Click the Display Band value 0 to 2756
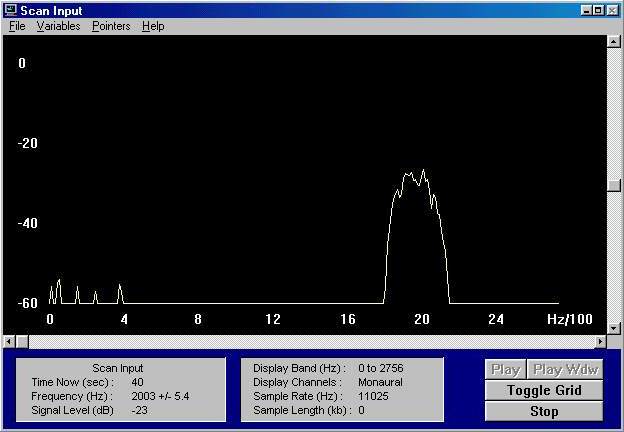 coord(380,368)
